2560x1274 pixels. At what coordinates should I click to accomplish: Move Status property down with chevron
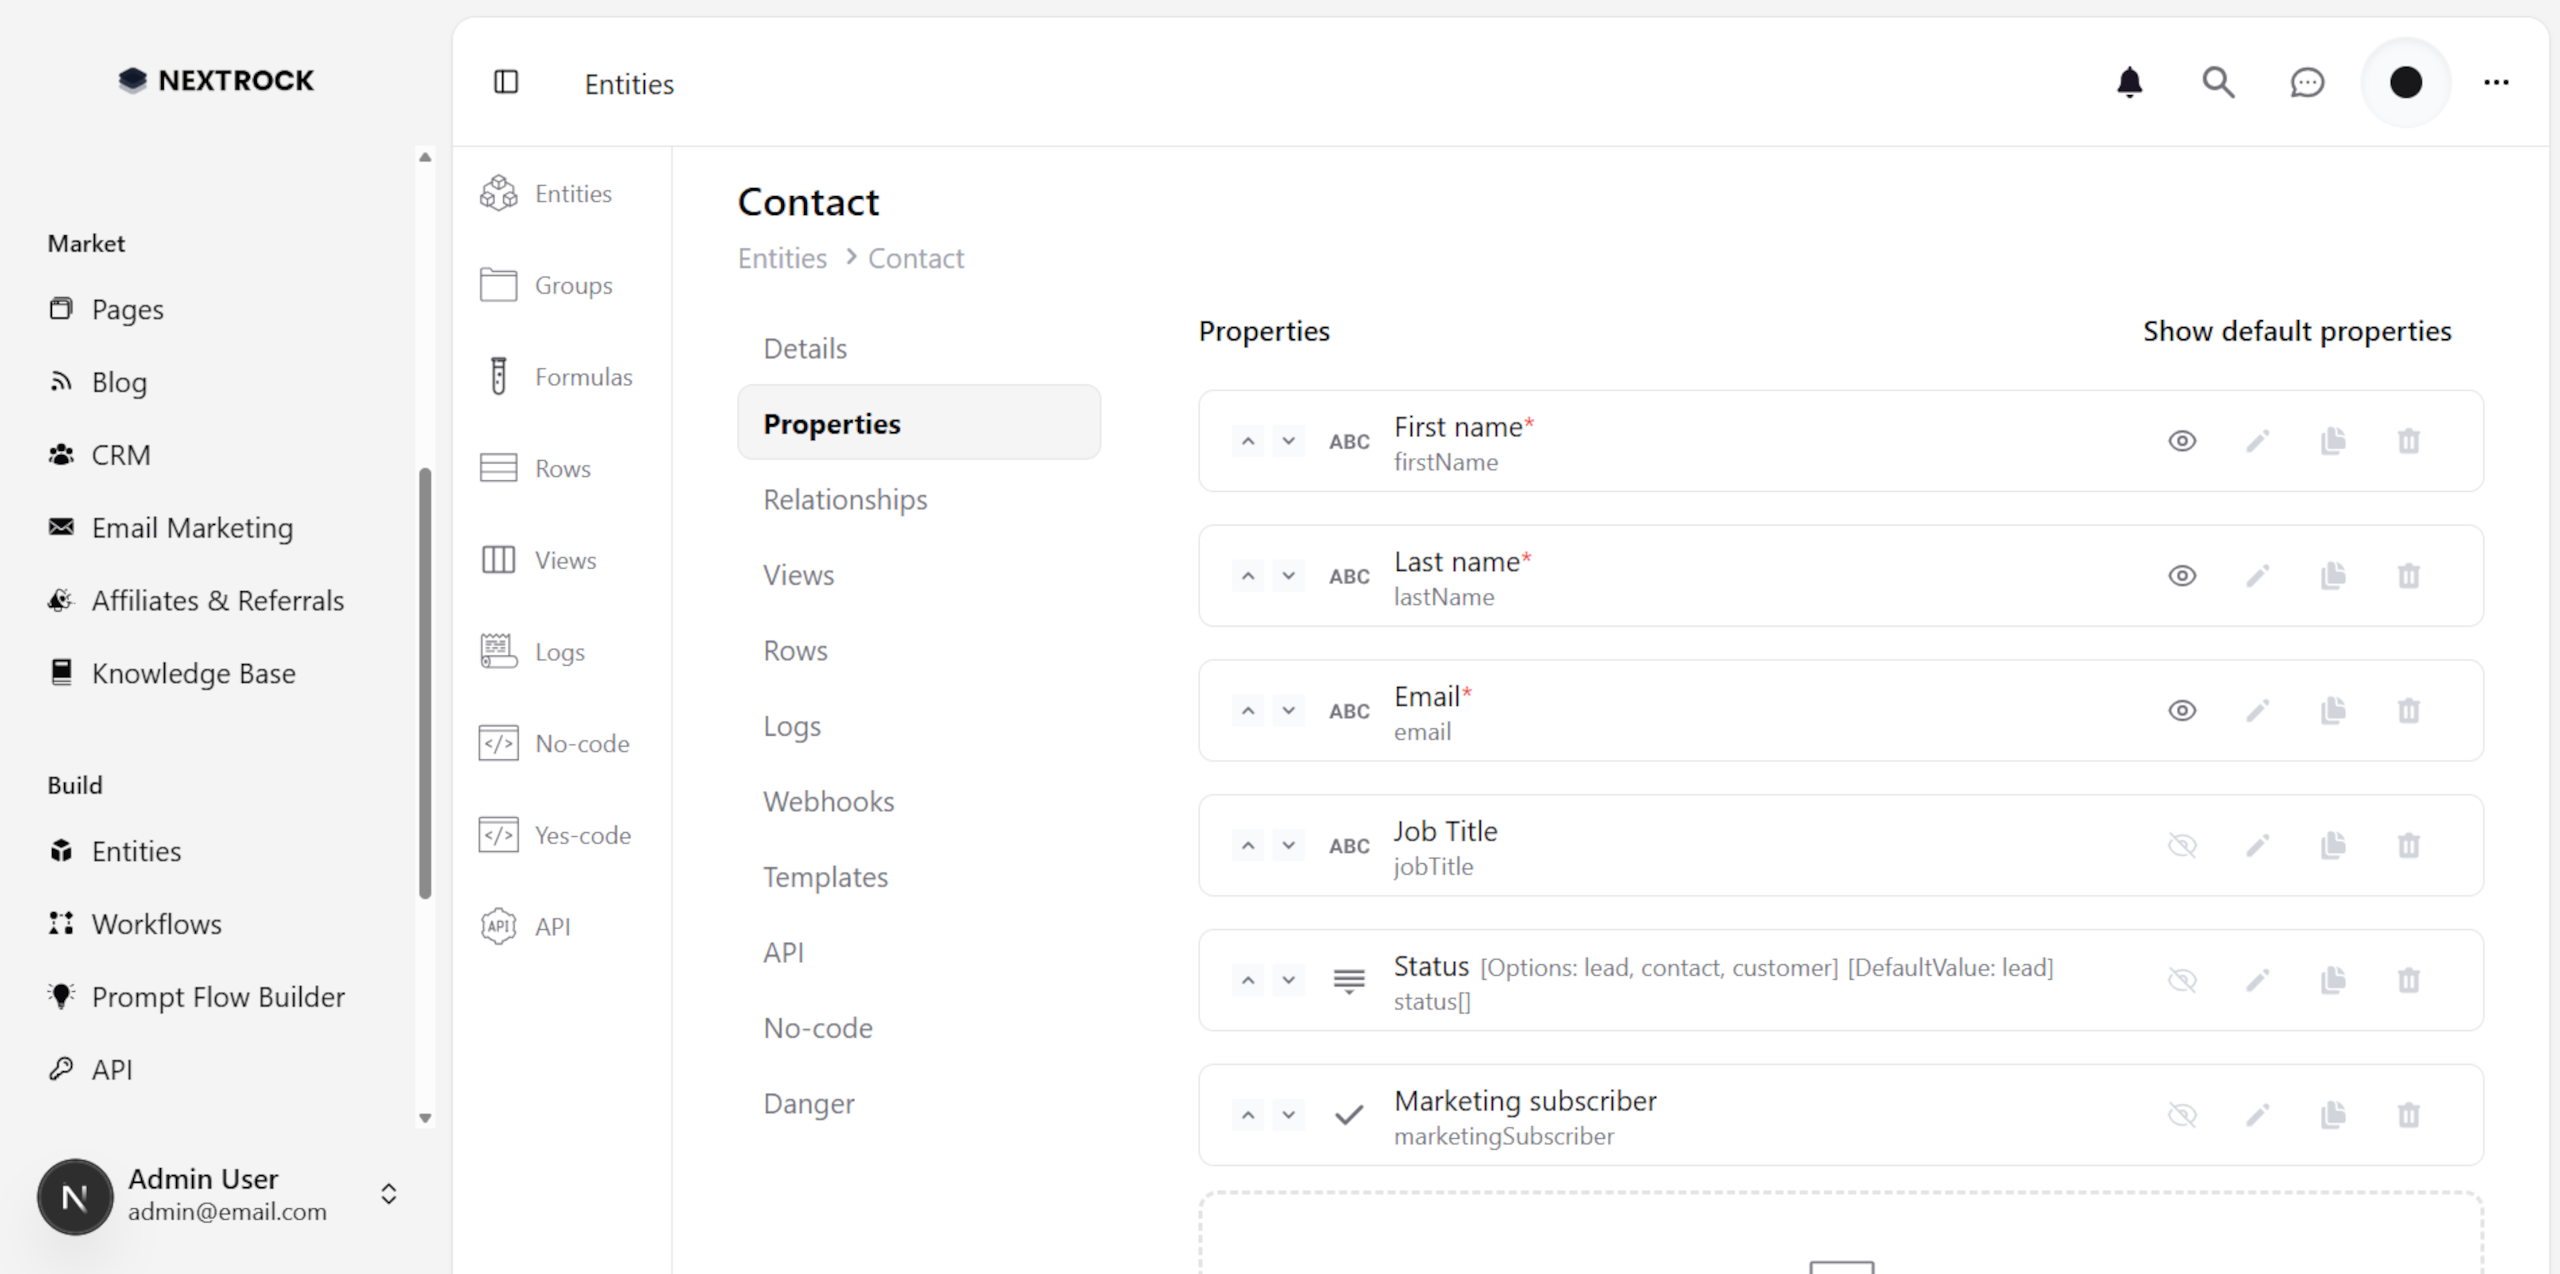click(x=1288, y=980)
